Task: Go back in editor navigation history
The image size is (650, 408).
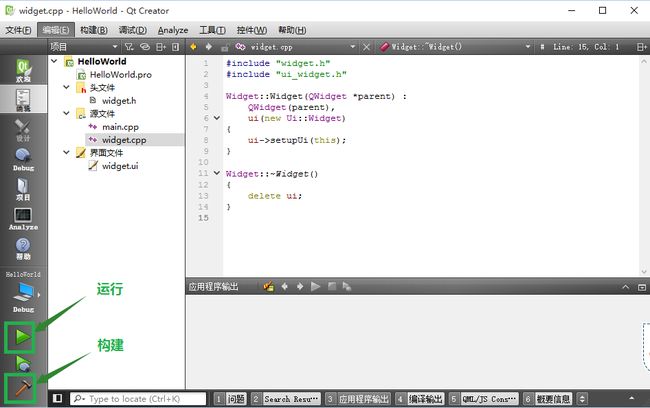Action: tap(193, 47)
